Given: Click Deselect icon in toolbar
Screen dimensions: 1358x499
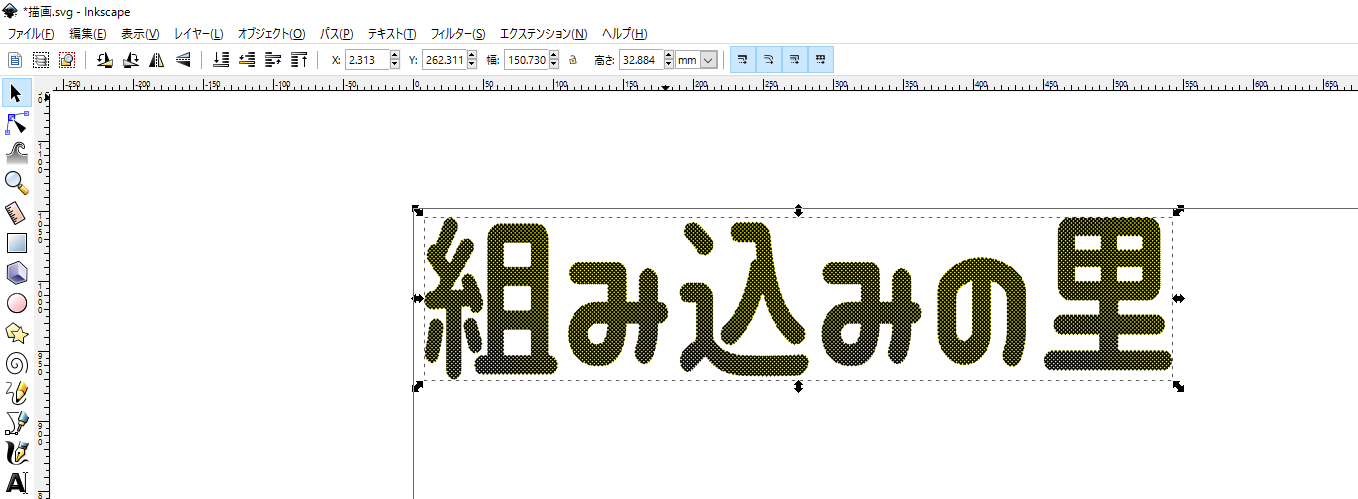Looking at the screenshot, I should pyautogui.click(x=67, y=60).
